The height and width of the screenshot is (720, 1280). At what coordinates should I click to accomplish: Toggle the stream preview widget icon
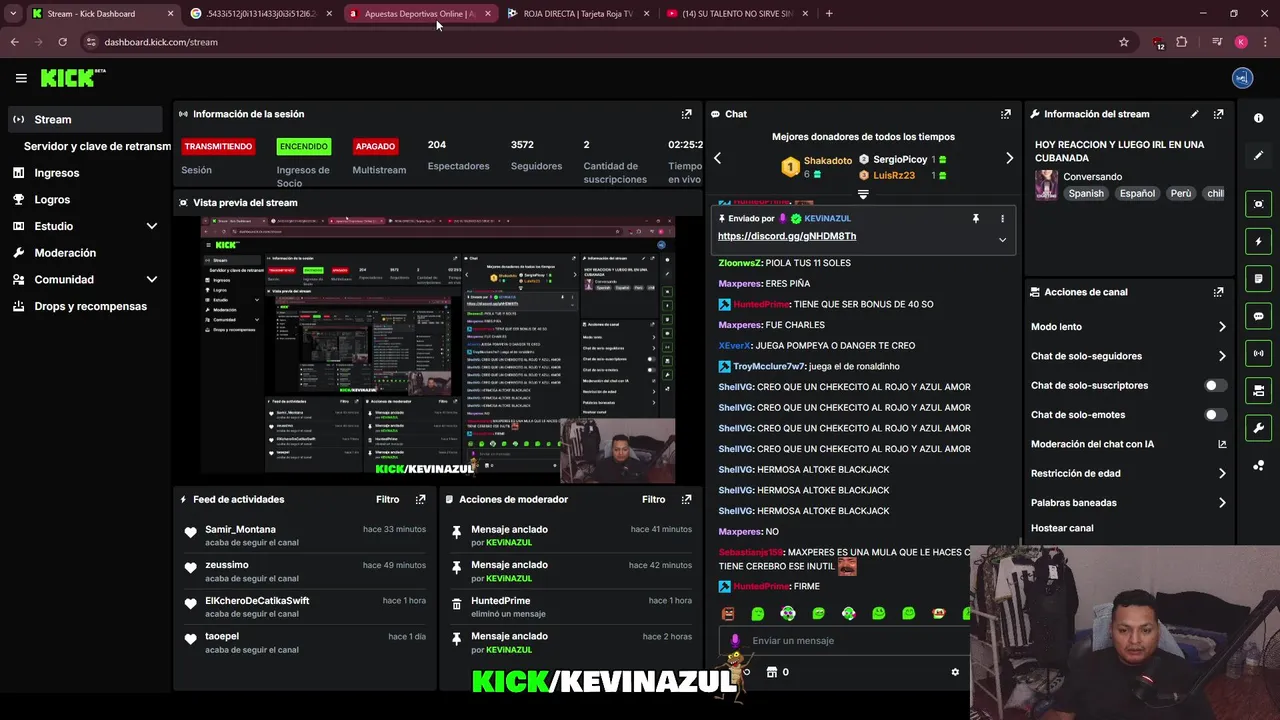[1258, 204]
